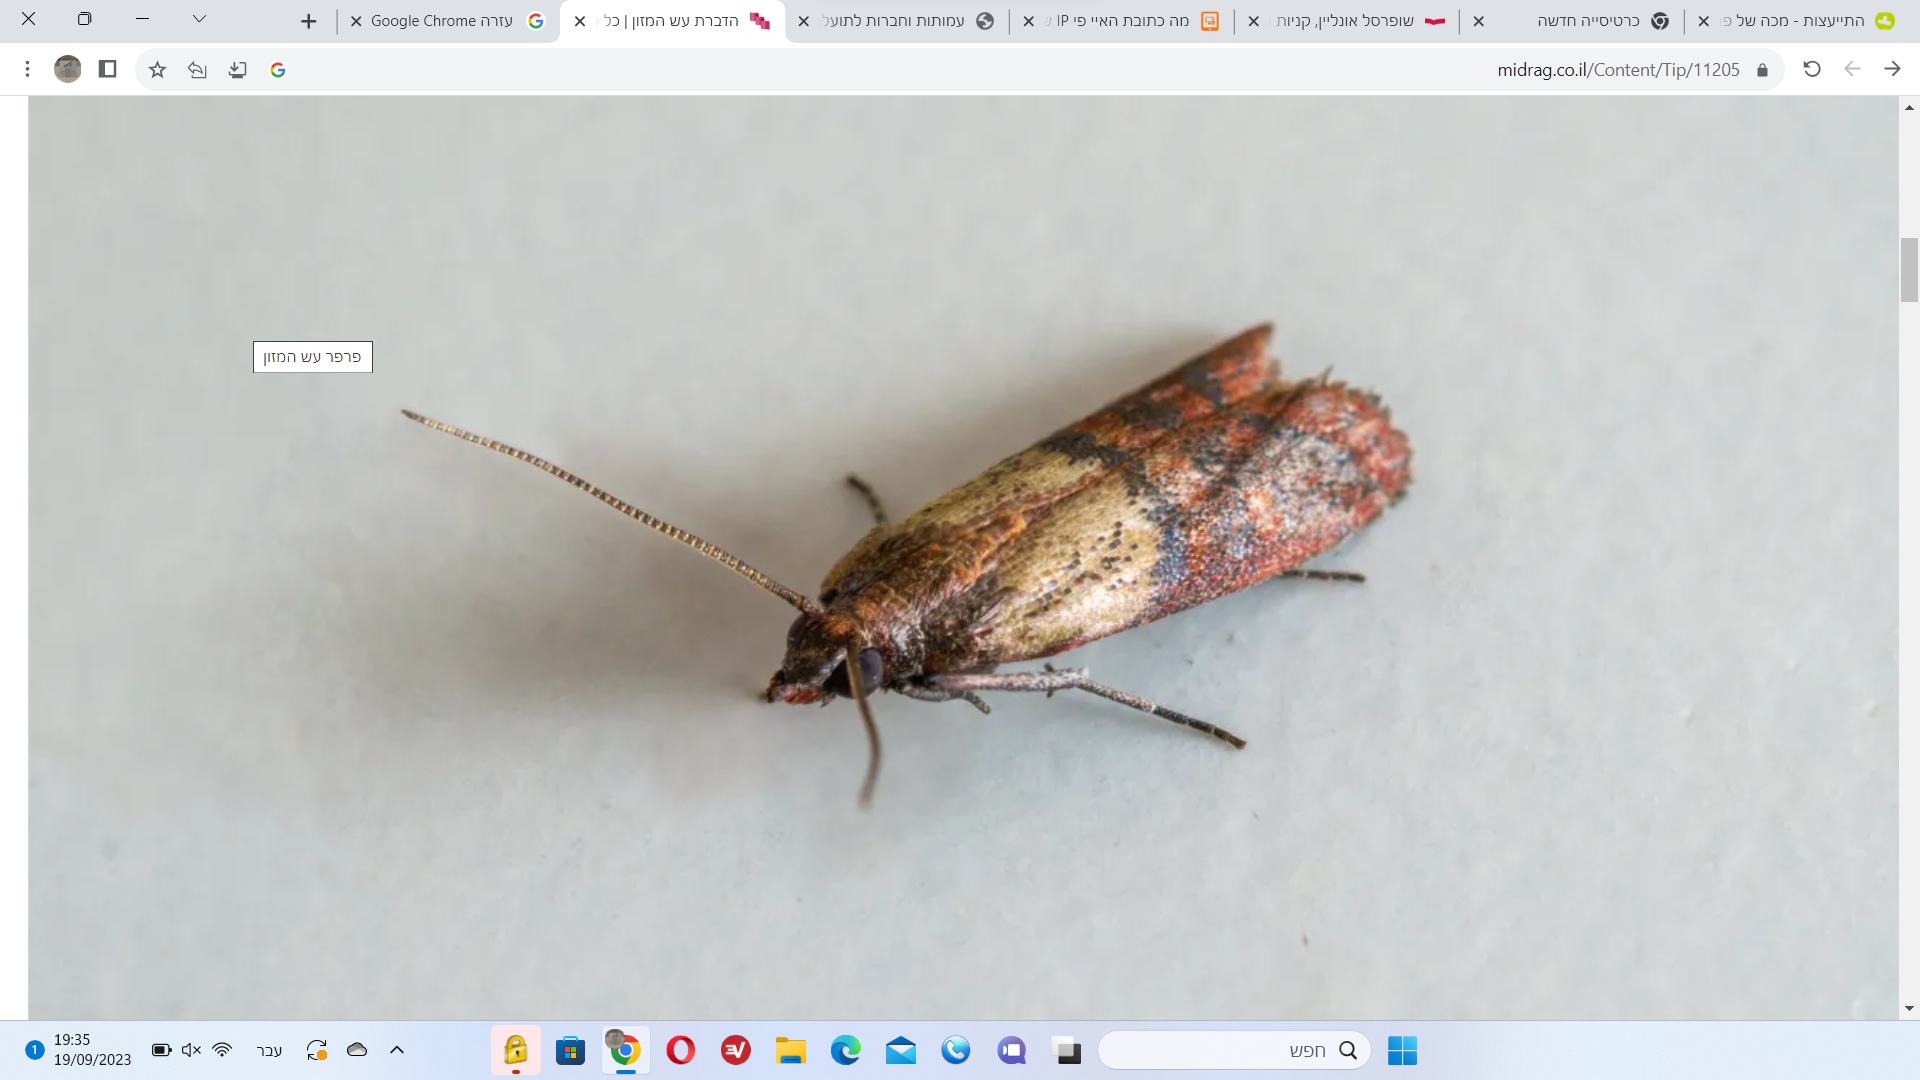The width and height of the screenshot is (1920, 1080).
Task: Open Chrome three-dot menu
Action: pos(28,69)
